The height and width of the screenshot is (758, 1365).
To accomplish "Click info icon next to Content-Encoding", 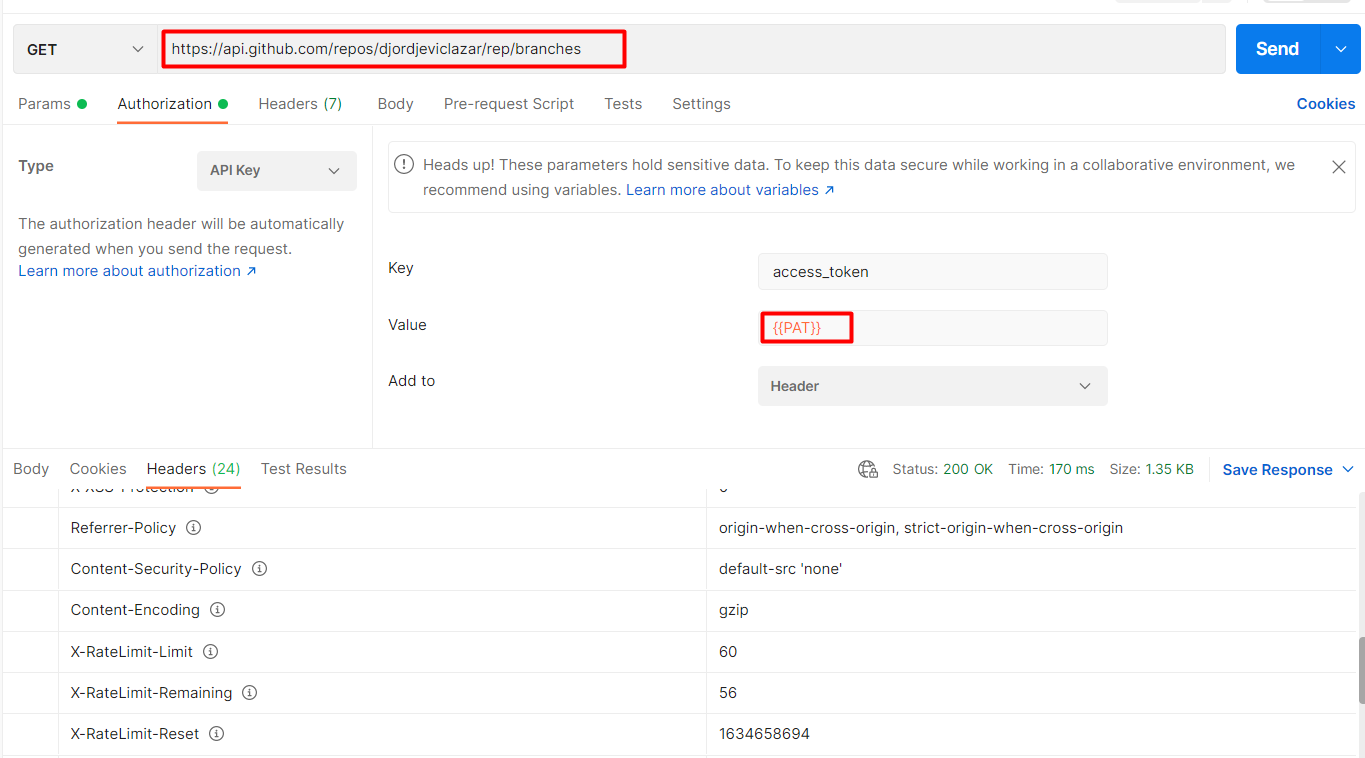I will click(217, 610).
